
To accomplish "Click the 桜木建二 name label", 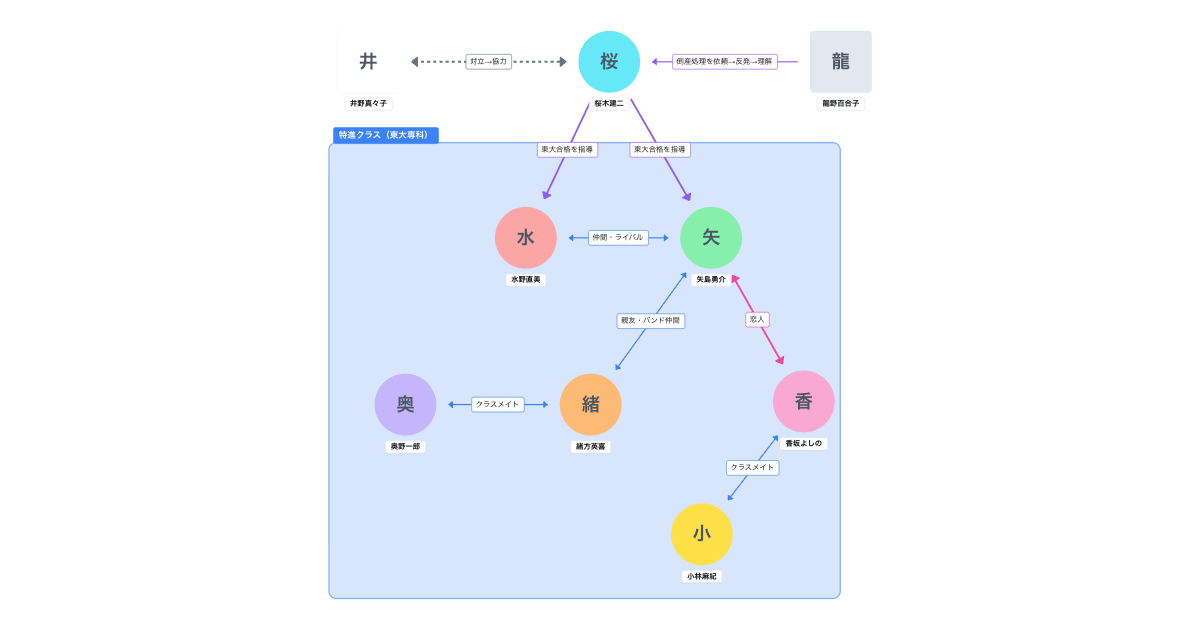I will point(609,103).
